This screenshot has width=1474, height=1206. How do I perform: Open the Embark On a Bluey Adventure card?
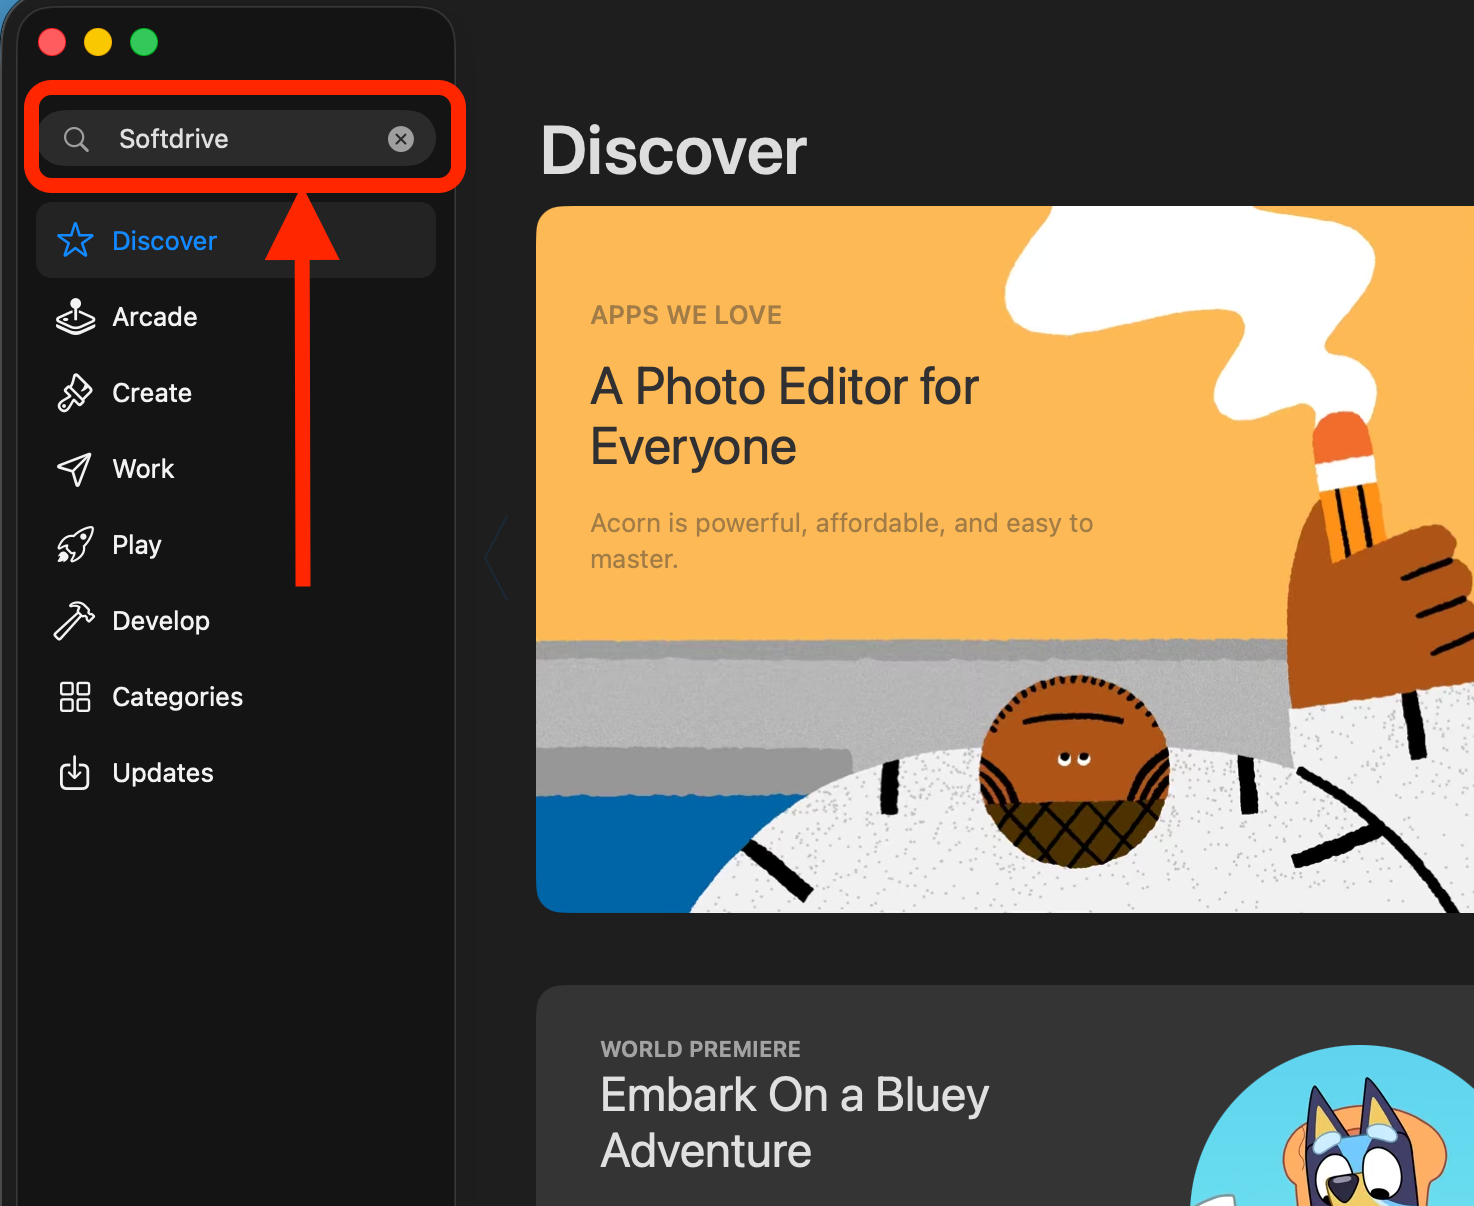tap(1005, 1096)
